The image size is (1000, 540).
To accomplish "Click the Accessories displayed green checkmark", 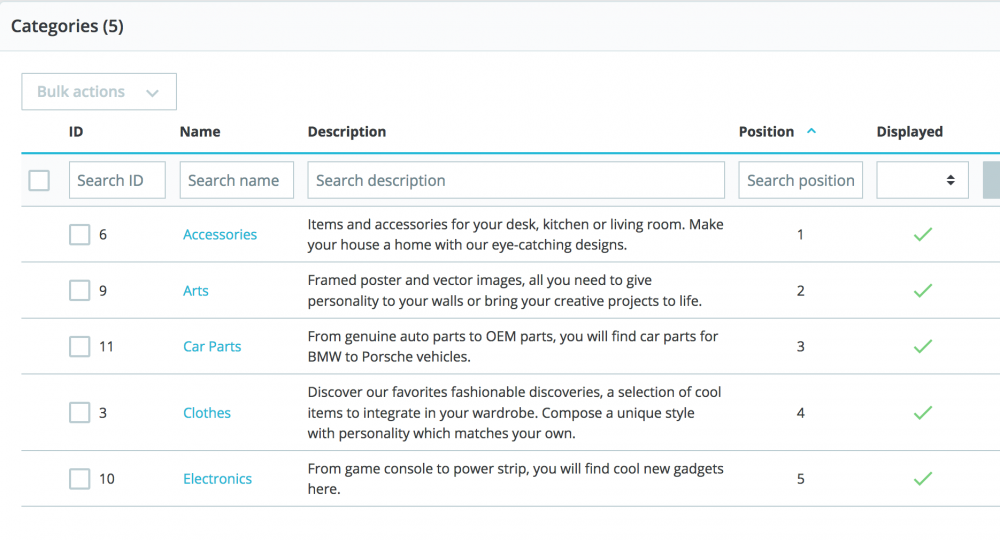I will tap(923, 235).
